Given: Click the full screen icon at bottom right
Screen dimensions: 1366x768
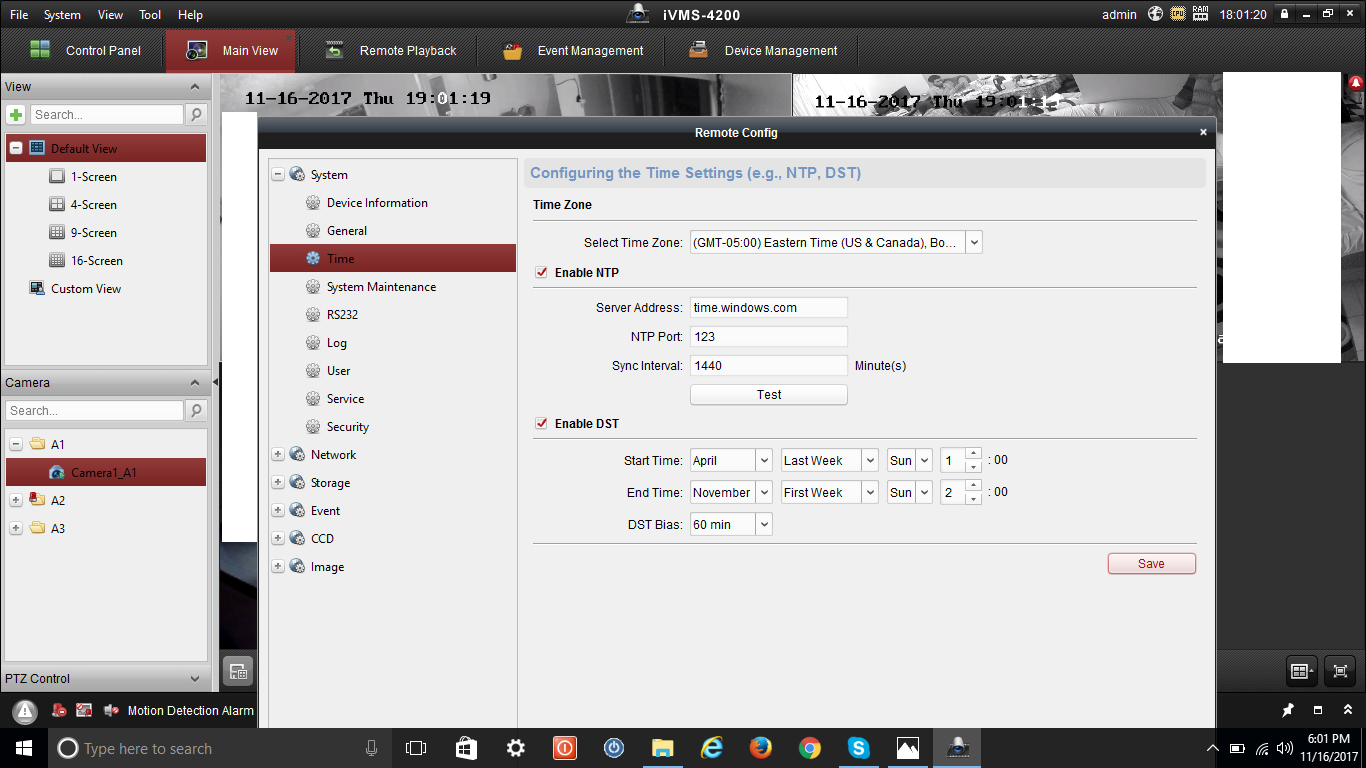Looking at the screenshot, I should tap(1340, 671).
